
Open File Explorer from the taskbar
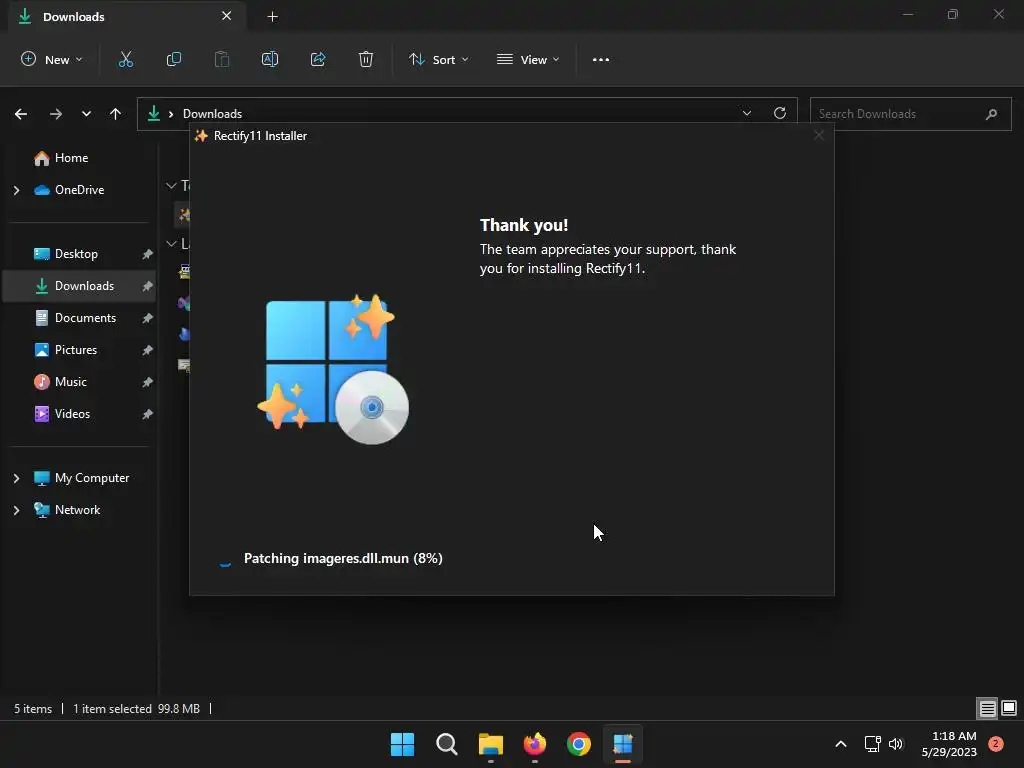(490, 744)
